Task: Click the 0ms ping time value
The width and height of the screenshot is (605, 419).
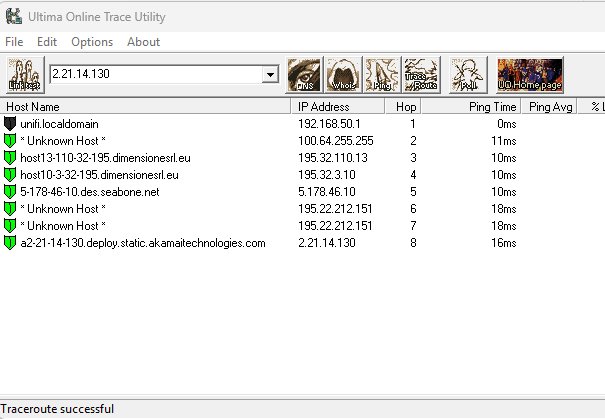Action: 507,124
